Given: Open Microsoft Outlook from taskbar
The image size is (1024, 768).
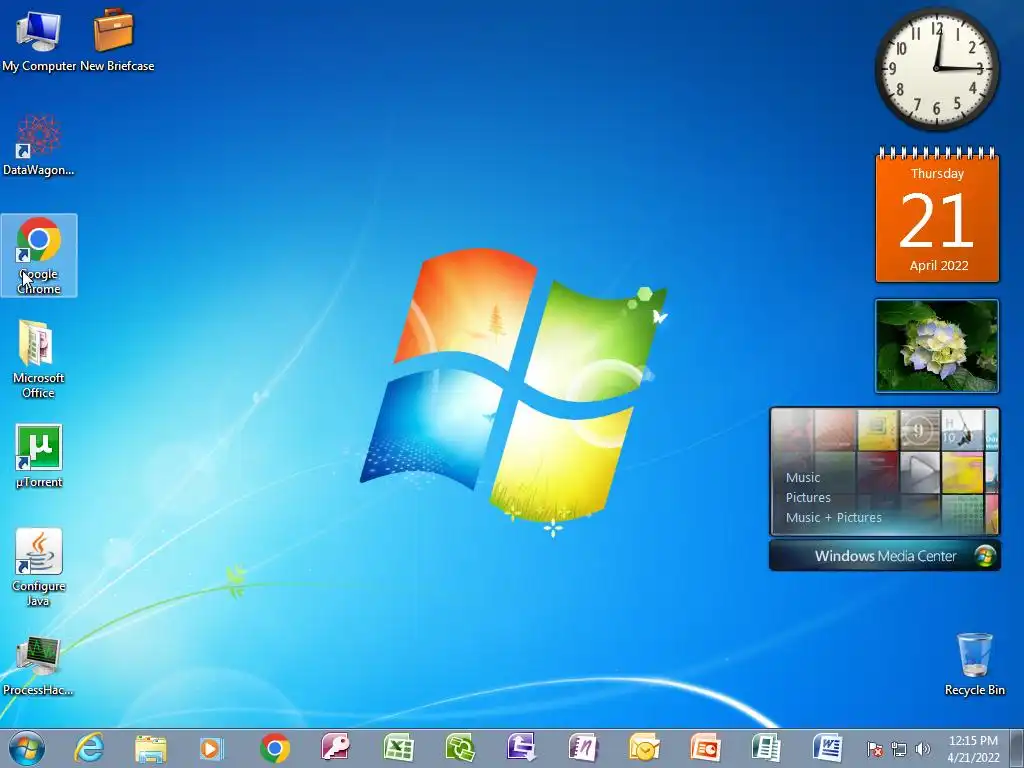Looking at the screenshot, I should [x=644, y=748].
